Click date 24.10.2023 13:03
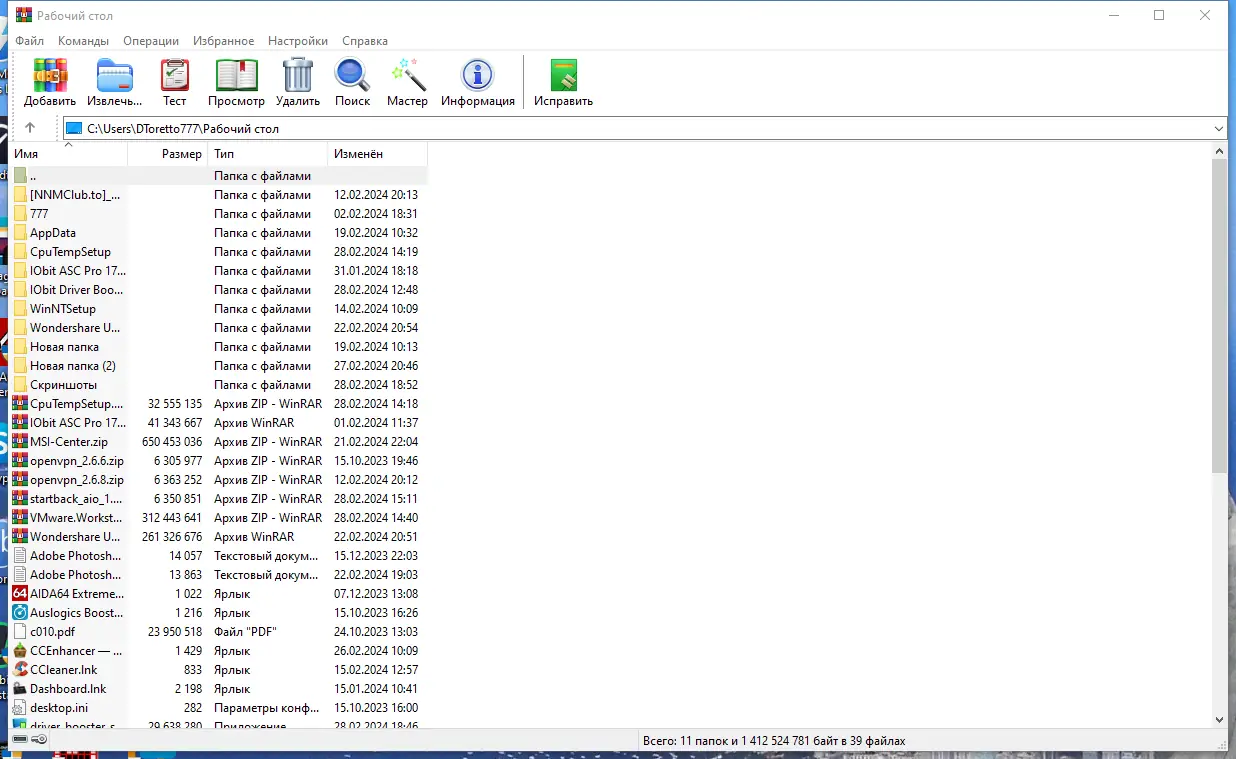The height and width of the screenshot is (759, 1236). pos(376,631)
